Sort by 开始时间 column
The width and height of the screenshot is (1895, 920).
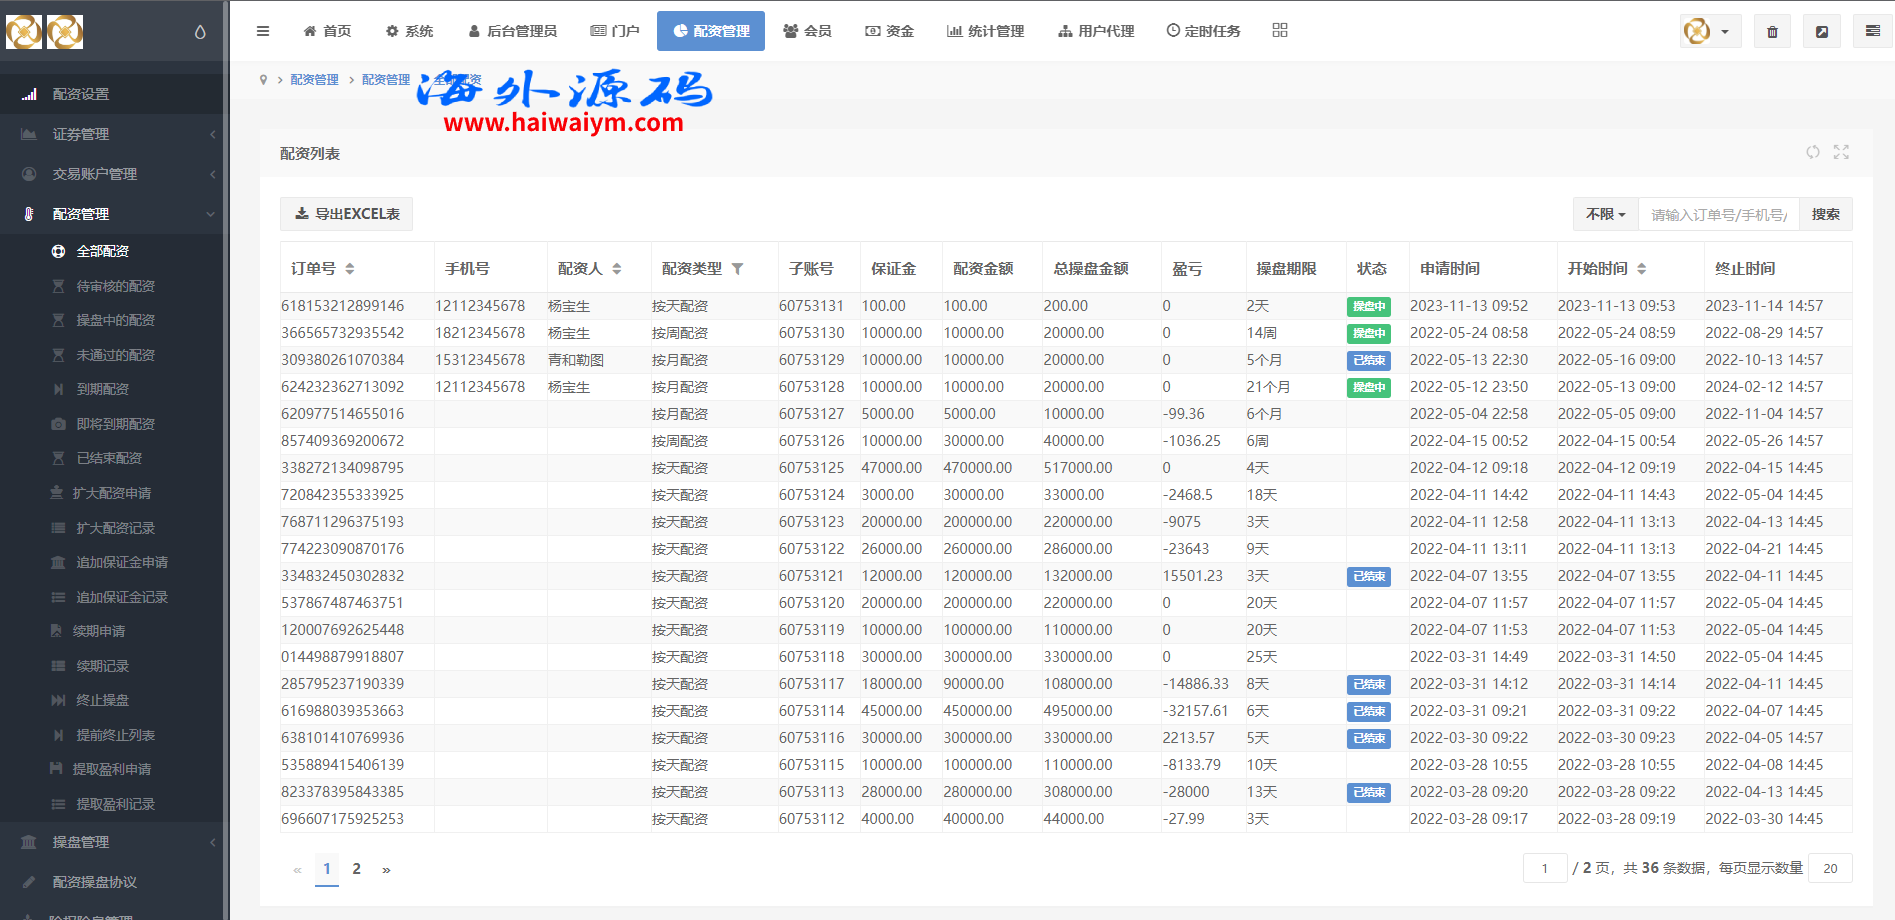point(1641,269)
